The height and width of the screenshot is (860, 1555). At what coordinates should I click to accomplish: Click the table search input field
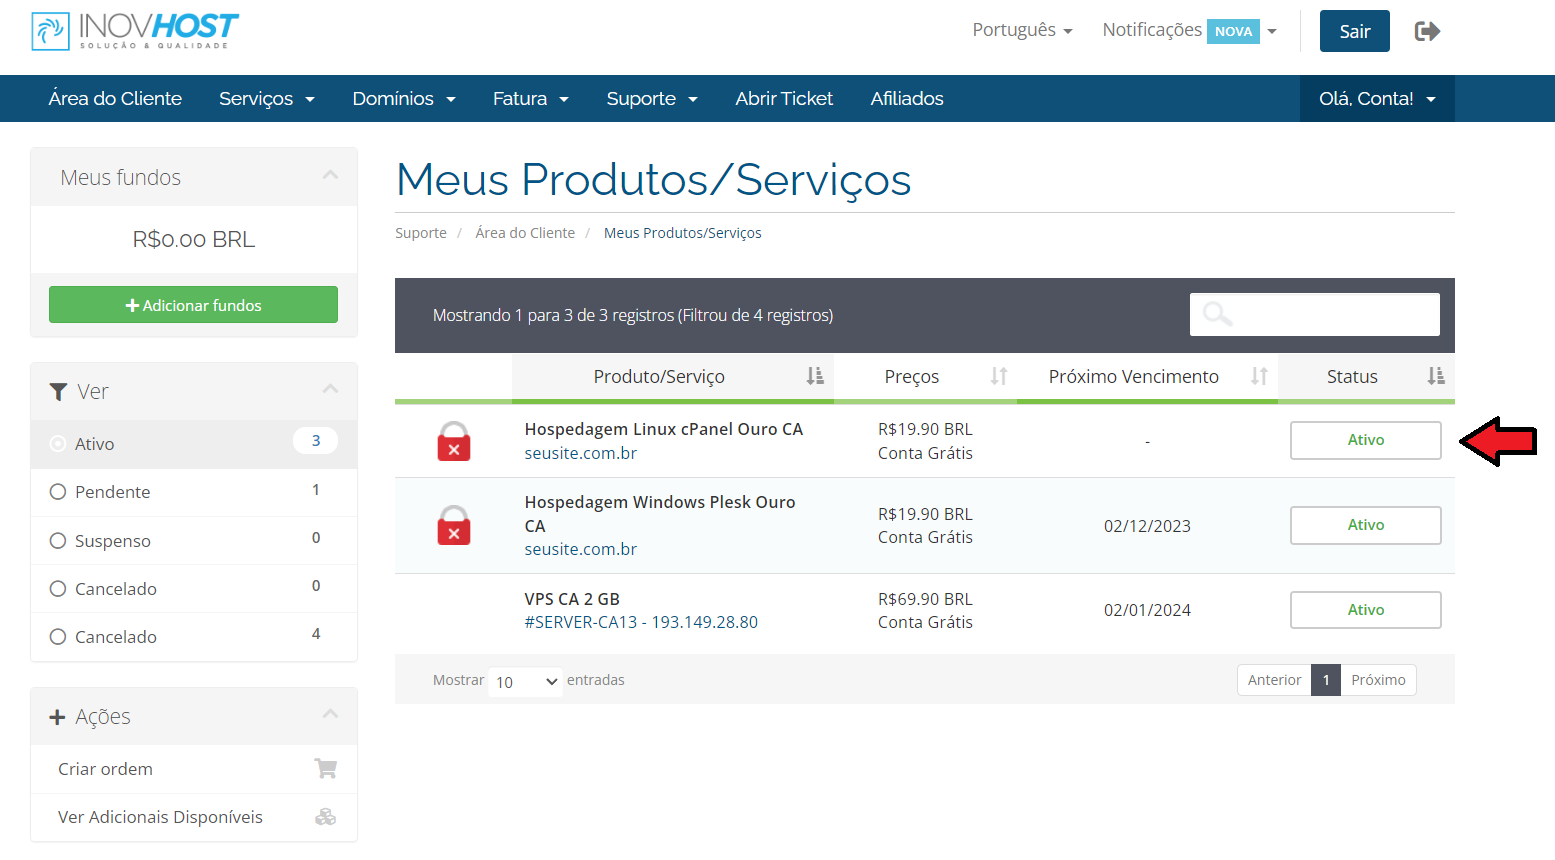1314,315
